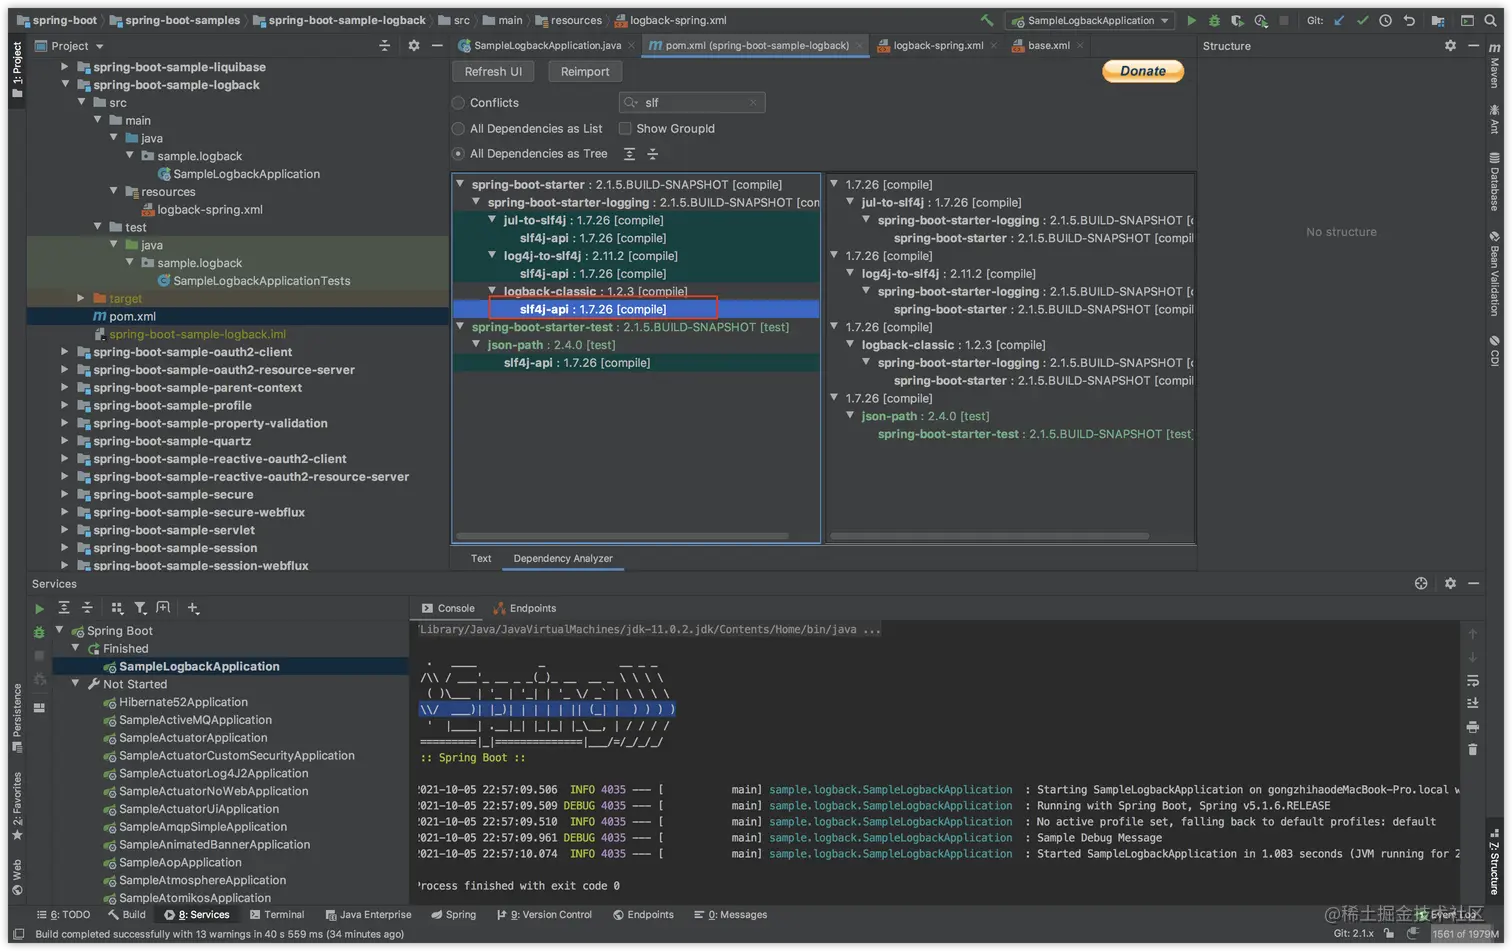Image resolution: width=1512 pixels, height=951 pixels.
Task: Click the clear console trash icon
Action: point(1472,749)
